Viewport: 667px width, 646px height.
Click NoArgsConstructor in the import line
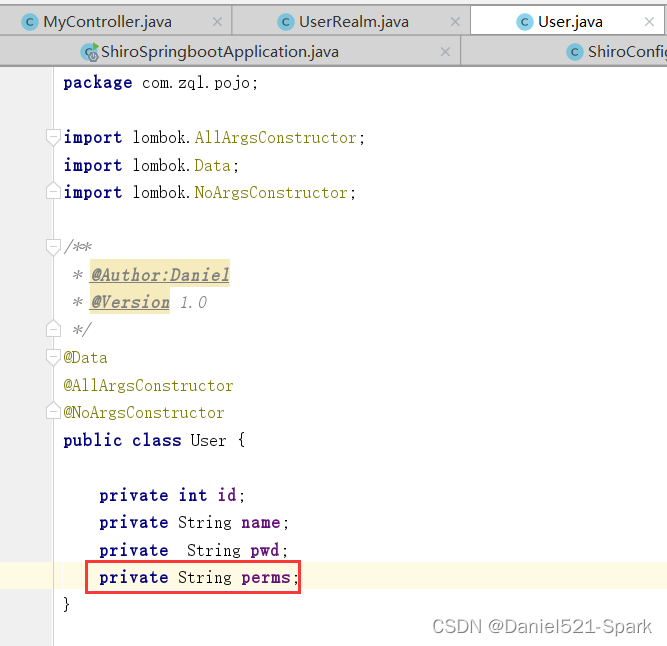click(x=271, y=193)
